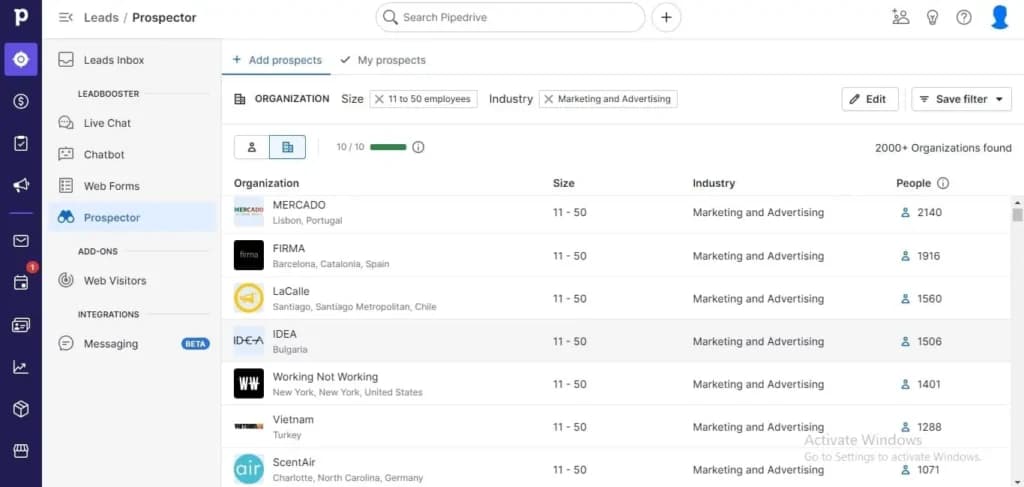
Task: Open Marketplace store icon in left rail
Action: pyautogui.click(x=21, y=451)
